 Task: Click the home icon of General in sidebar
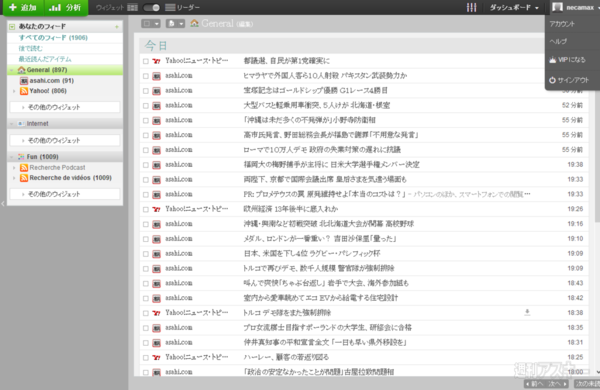[x=21, y=70]
